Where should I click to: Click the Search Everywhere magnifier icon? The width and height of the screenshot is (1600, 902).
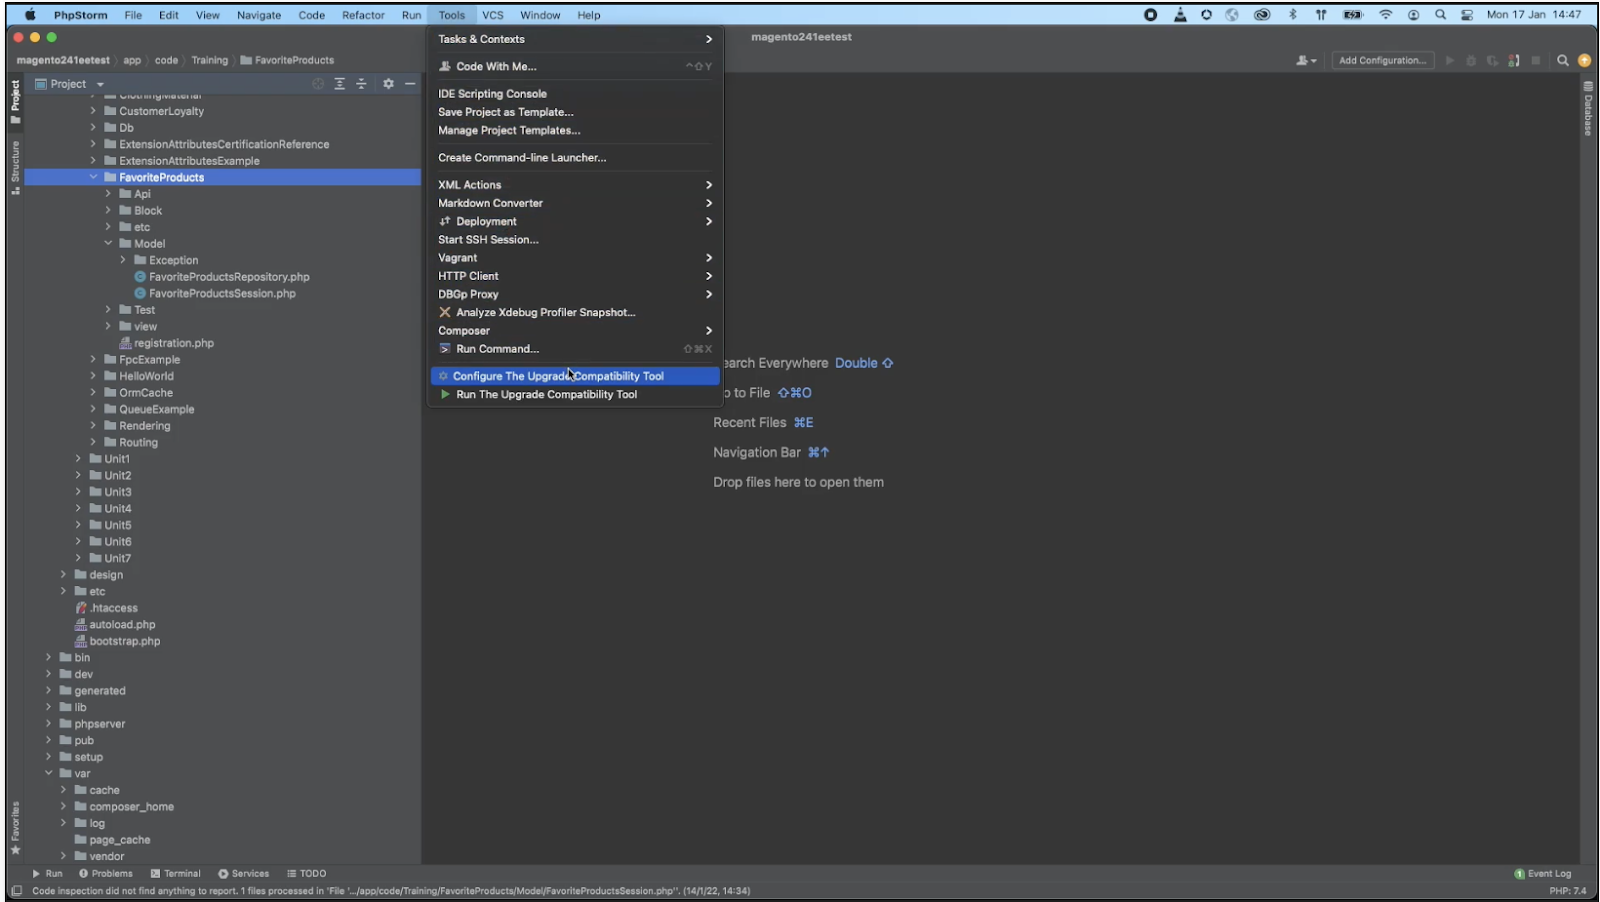pos(1562,61)
